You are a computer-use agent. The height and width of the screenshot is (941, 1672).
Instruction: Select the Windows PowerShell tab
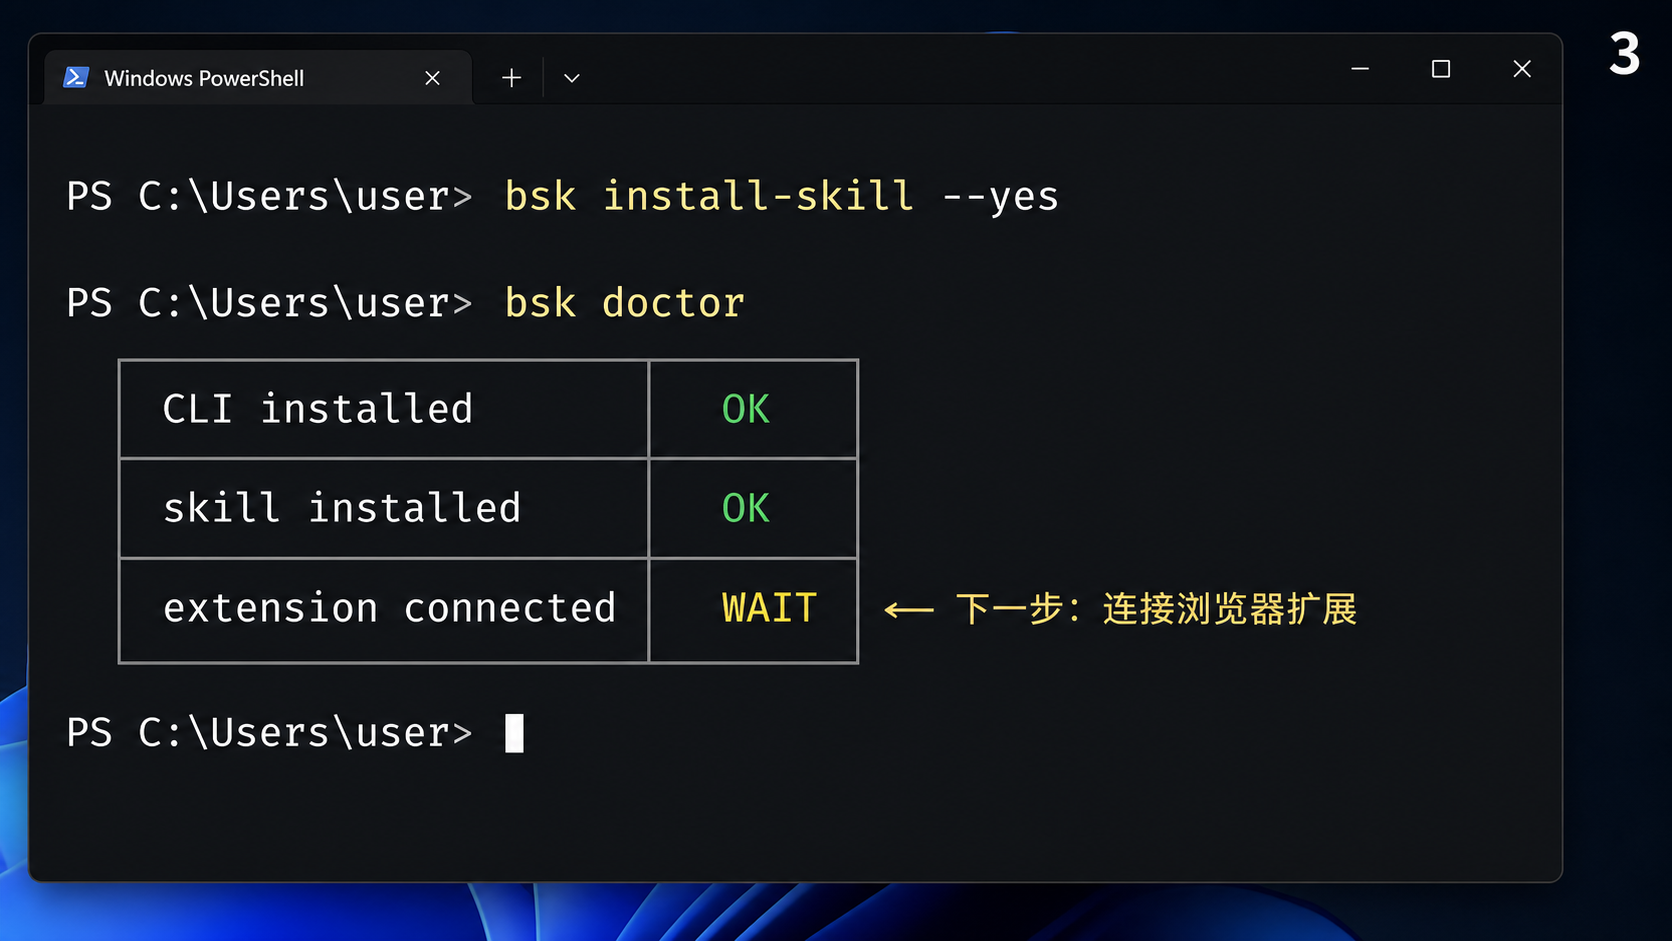pos(258,78)
